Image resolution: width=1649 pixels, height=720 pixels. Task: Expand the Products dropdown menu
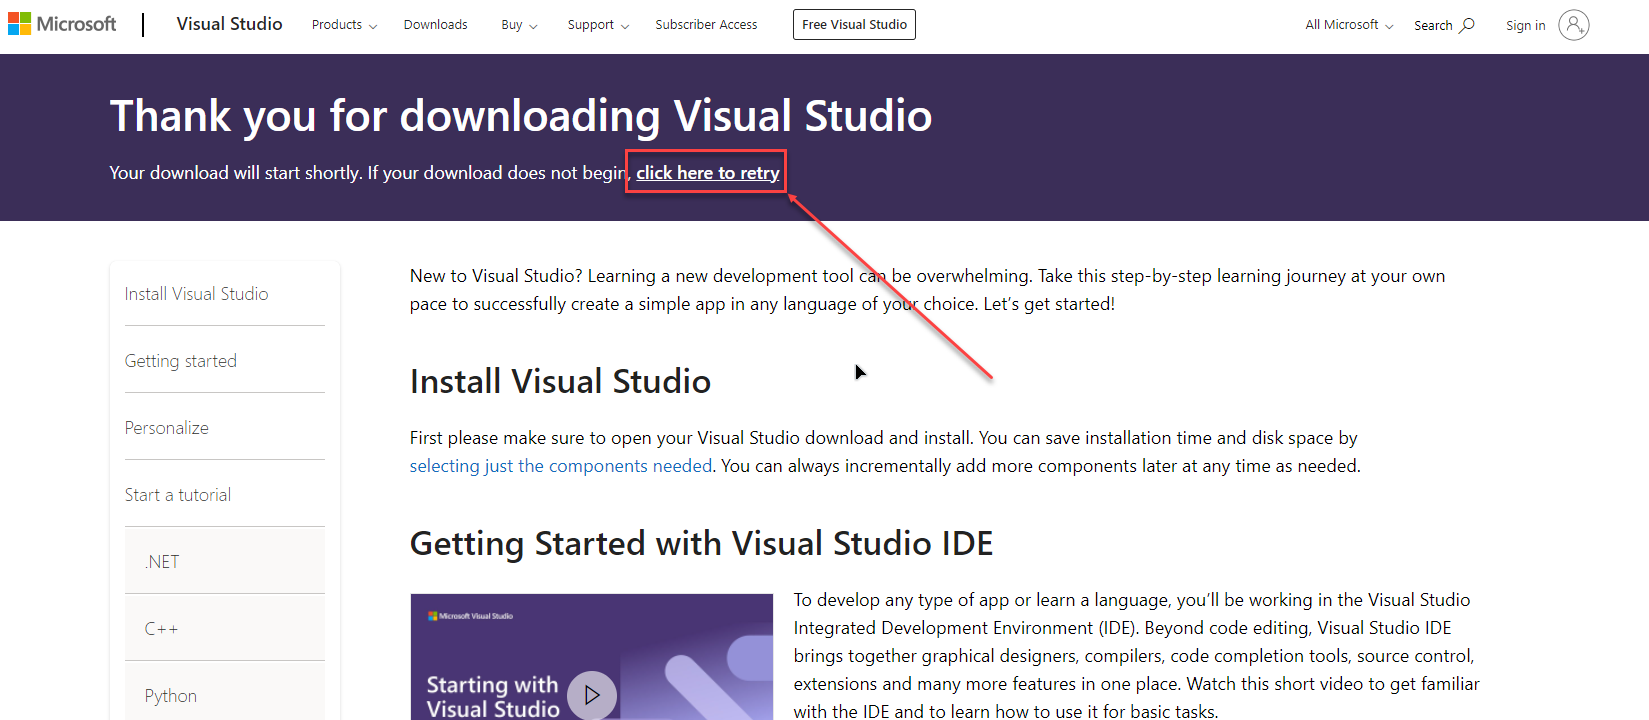pyautogui.click(x=344, y=25)
